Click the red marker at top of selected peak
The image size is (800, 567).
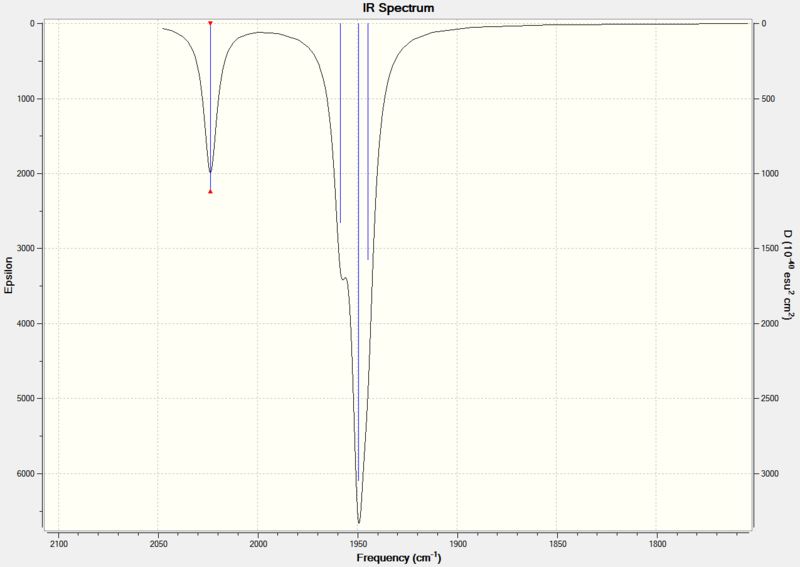[210, 23]
